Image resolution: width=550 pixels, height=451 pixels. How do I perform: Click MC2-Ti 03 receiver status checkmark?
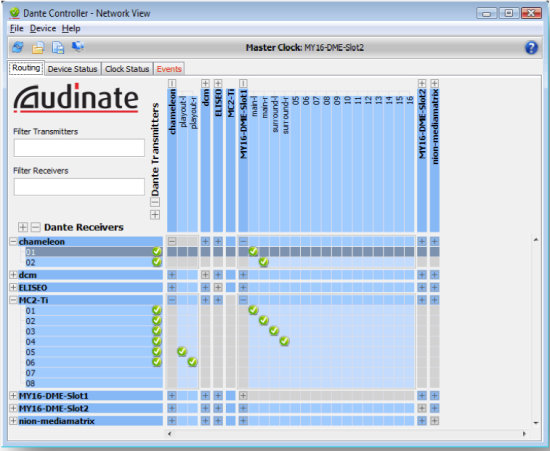(x=157, y=331)
